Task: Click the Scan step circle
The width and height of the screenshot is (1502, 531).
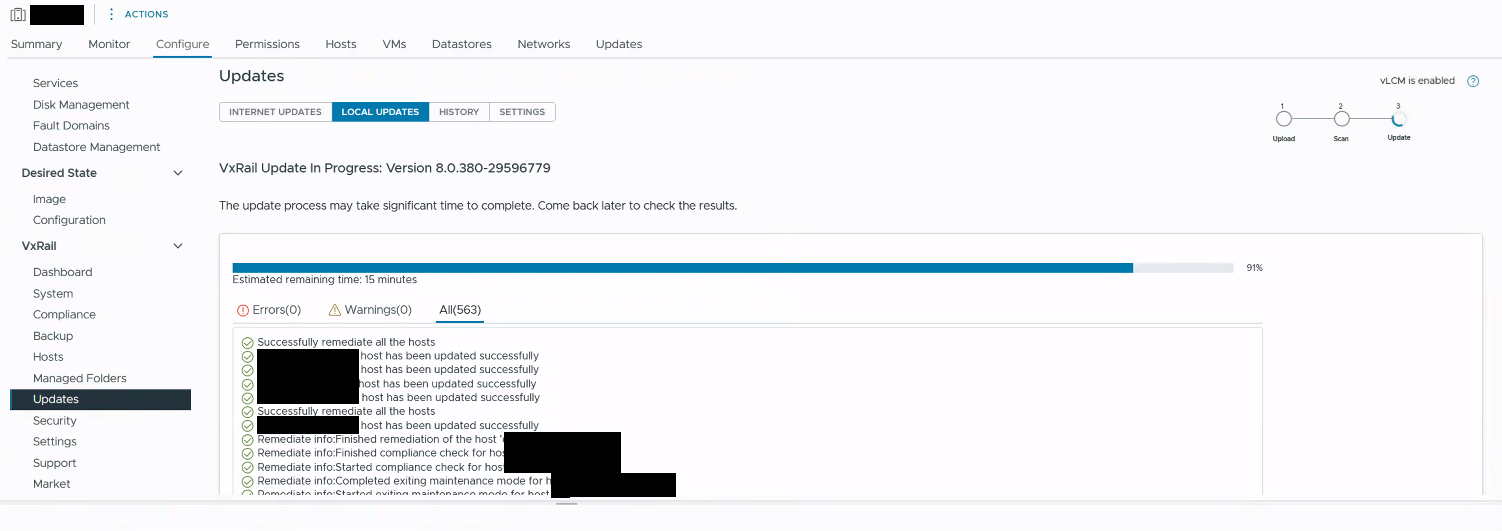Action: pos(1342,119)
